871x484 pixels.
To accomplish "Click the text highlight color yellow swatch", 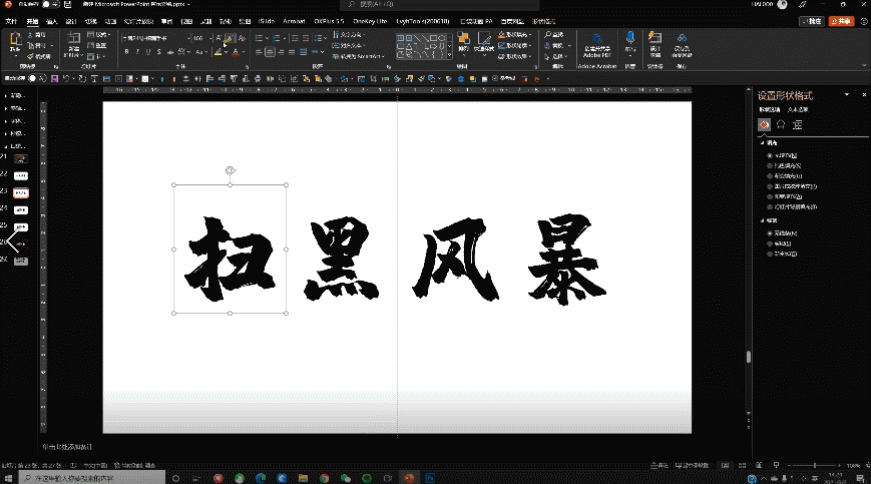I will [218, 52].
